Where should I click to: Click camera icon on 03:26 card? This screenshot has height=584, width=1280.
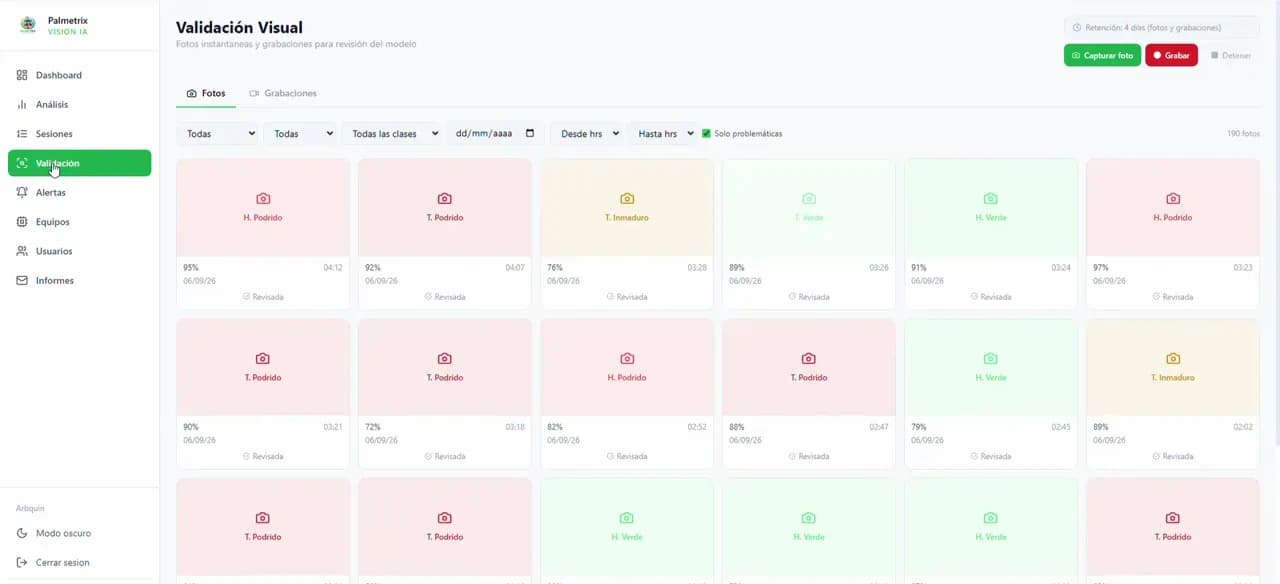click(809, 199)
